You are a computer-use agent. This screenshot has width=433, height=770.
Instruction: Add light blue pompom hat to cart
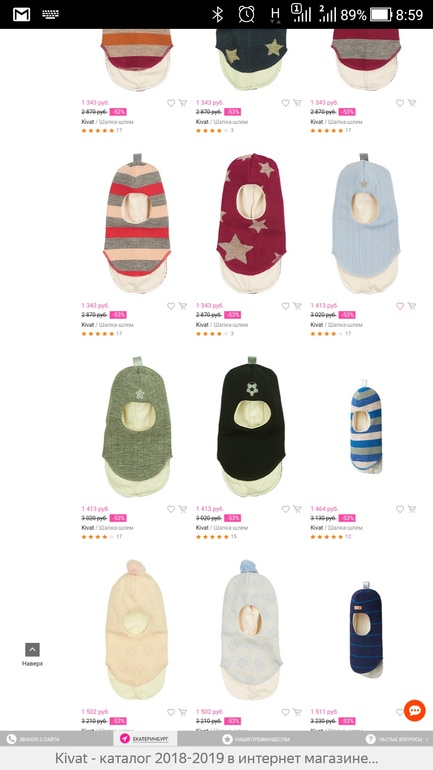(297, 712)
